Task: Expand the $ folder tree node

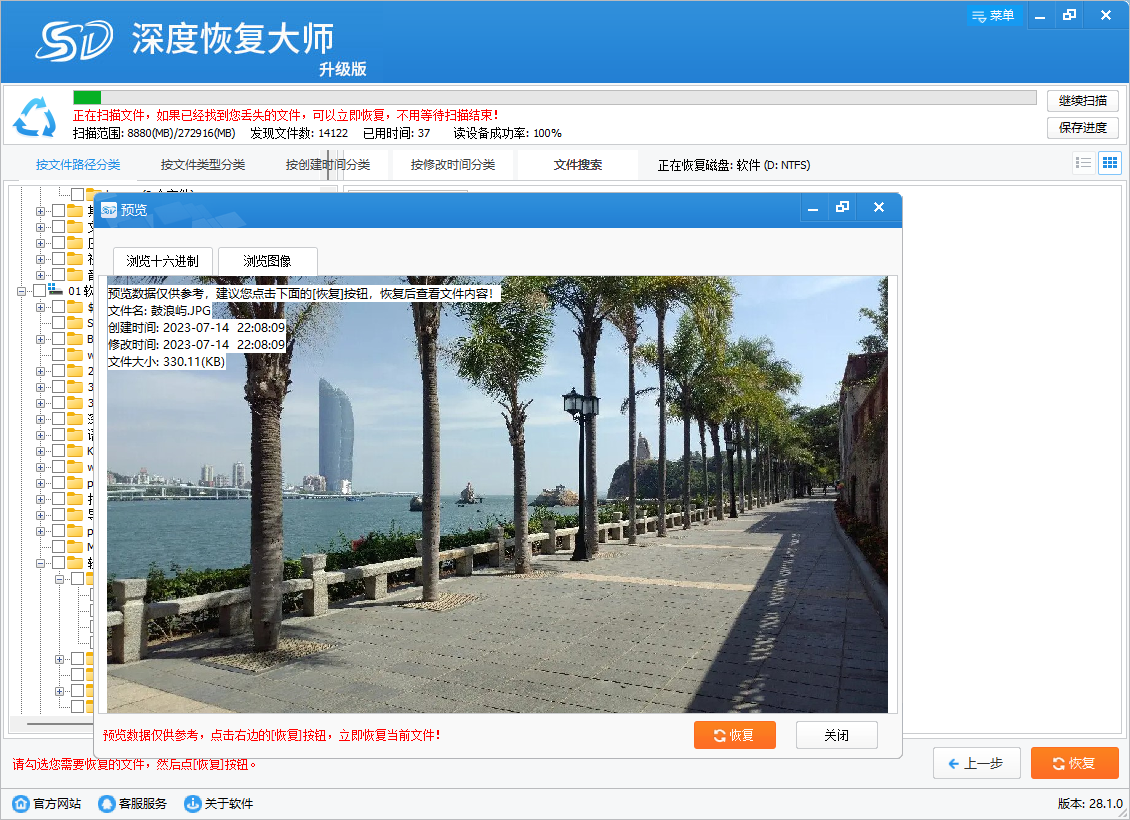Action: 41,307
